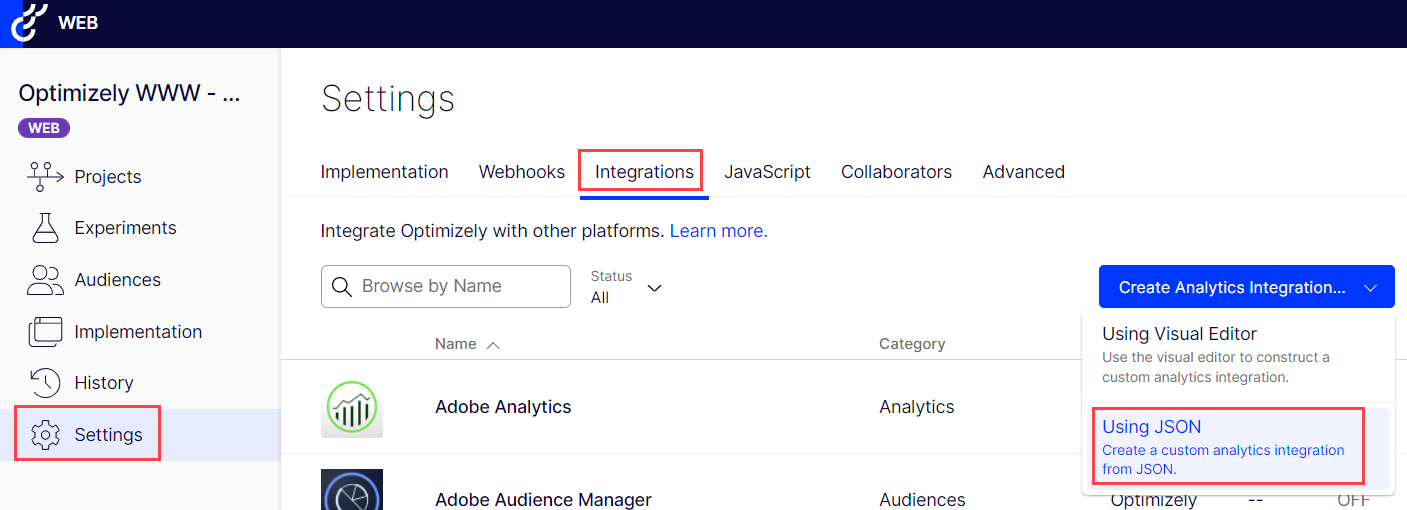Open Audiences in the sidebar
1407x510 pixels.
117,280
